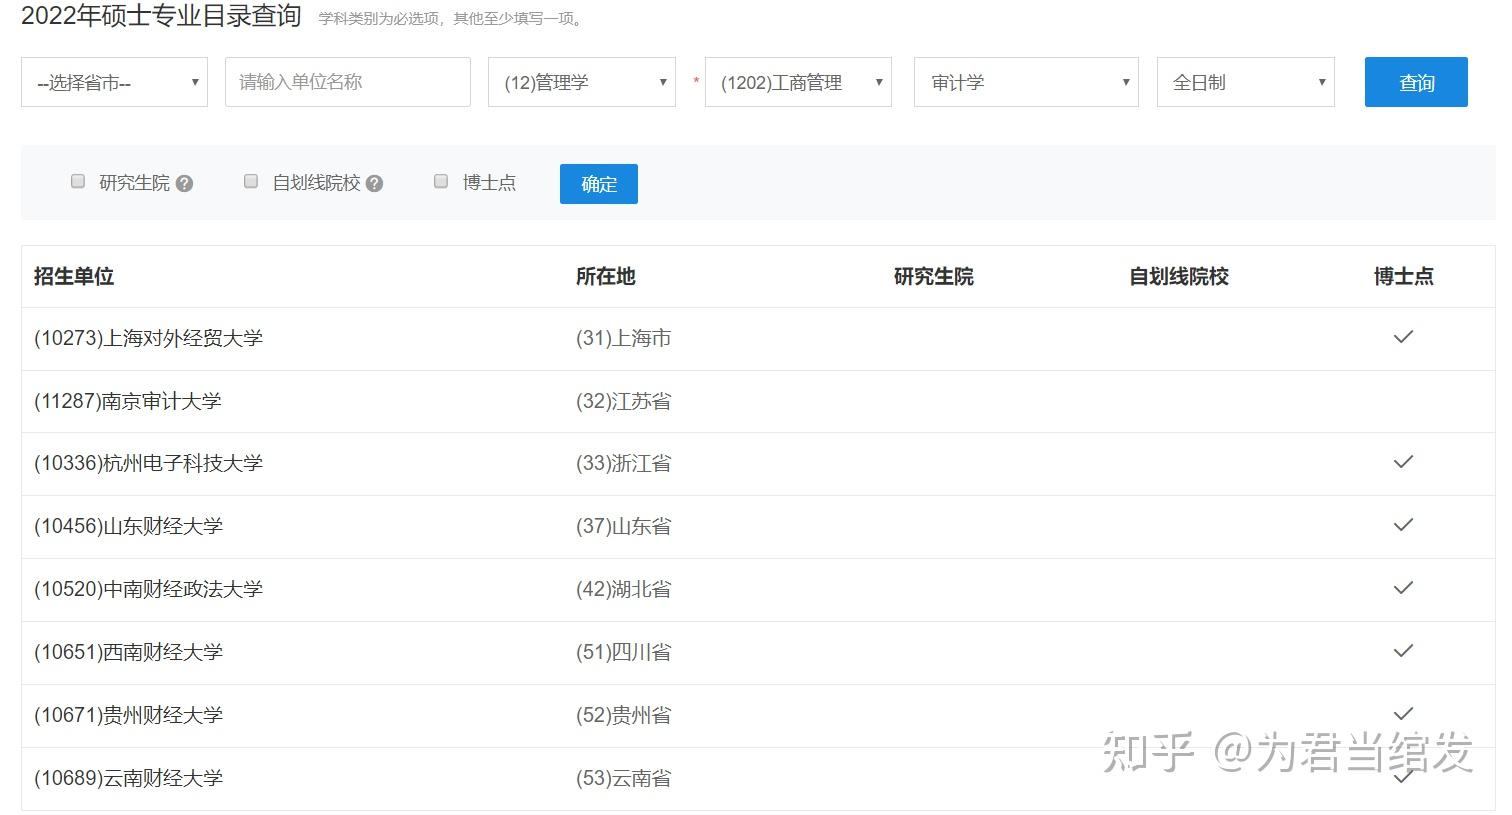Click help icon next to 自划线院校
This screenshot has width=1512, height=815.
[374, 184]
